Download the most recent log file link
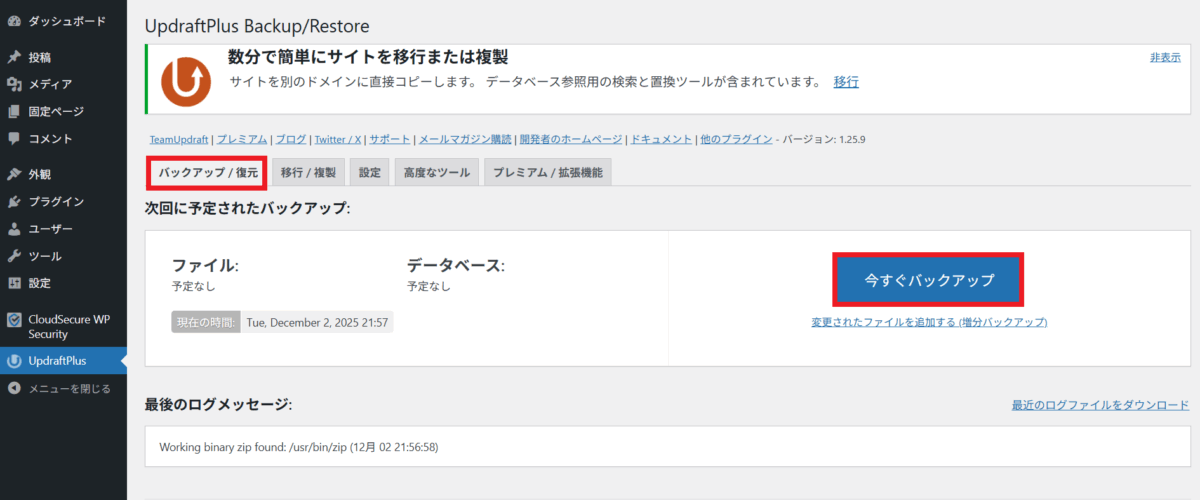Screen dimensions: 1200x500 (1100, 405)
